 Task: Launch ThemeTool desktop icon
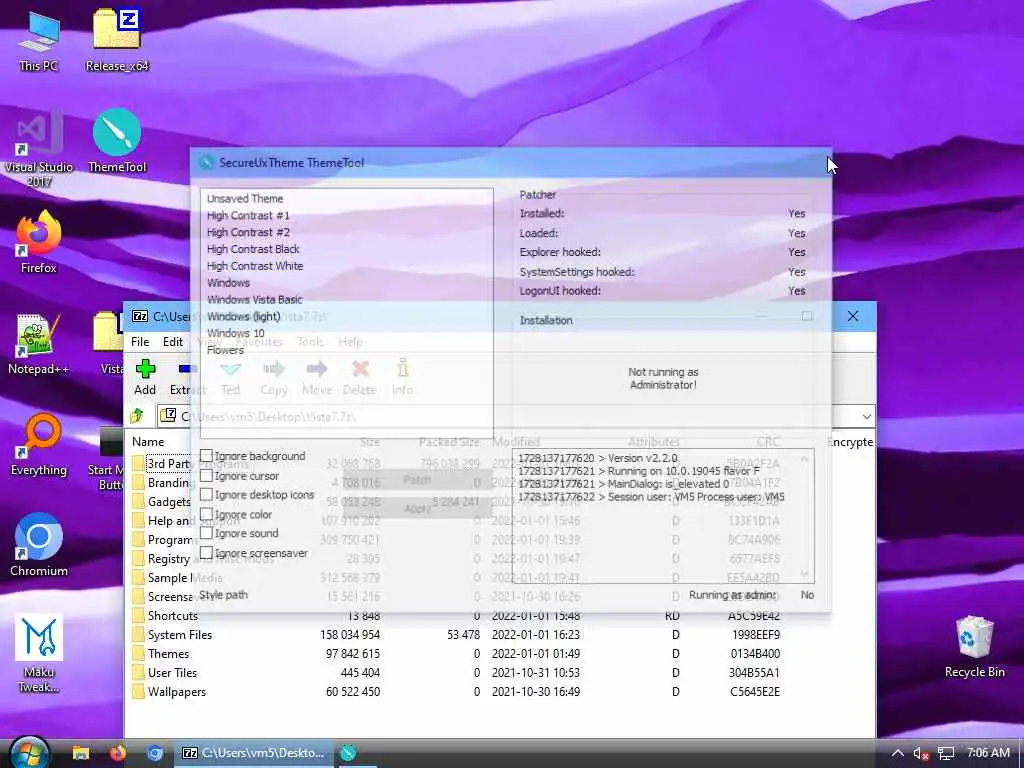(117, 140)
